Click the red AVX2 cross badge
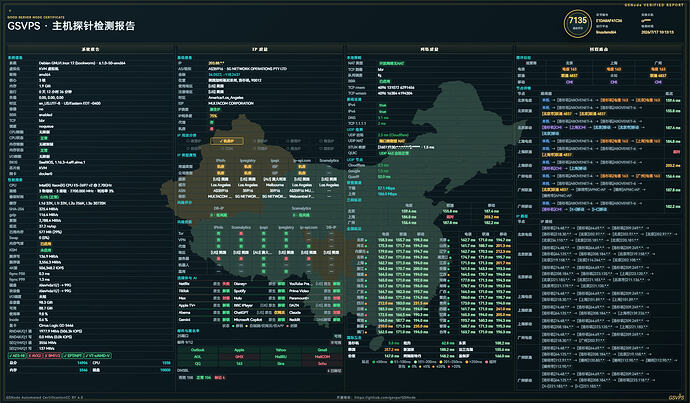Image resolution: width=690 pixels, height=403 pixels. pos(35,355)
